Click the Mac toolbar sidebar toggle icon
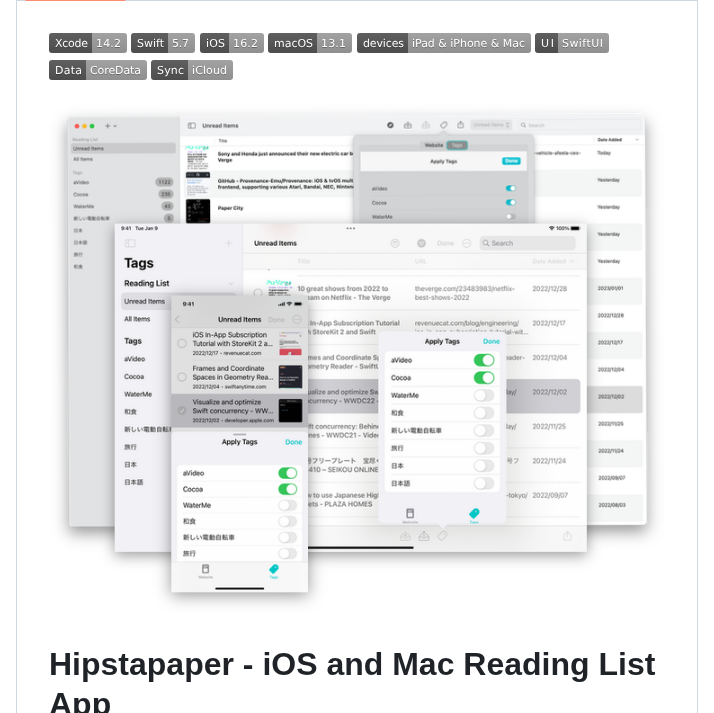 [x=191, y=125]
